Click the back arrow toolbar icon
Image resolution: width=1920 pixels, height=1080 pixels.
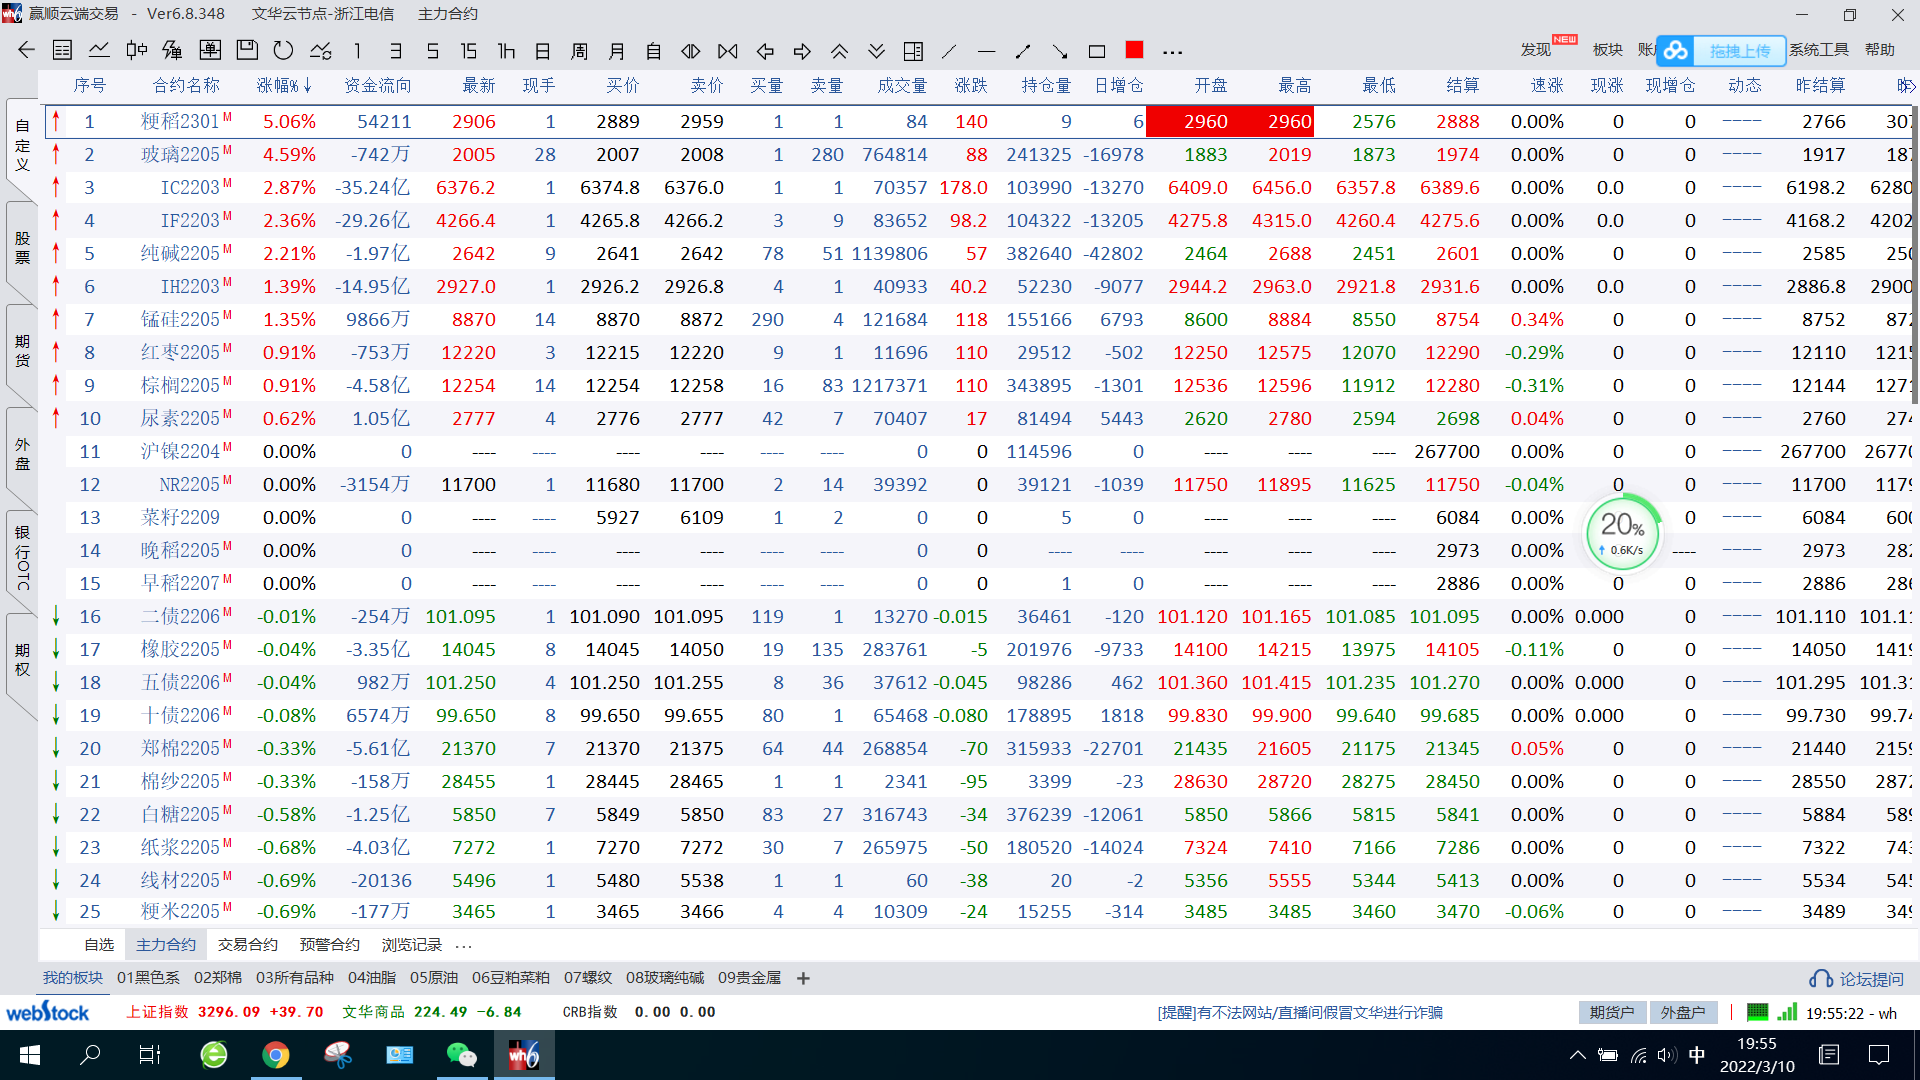(x=27, y=50)
